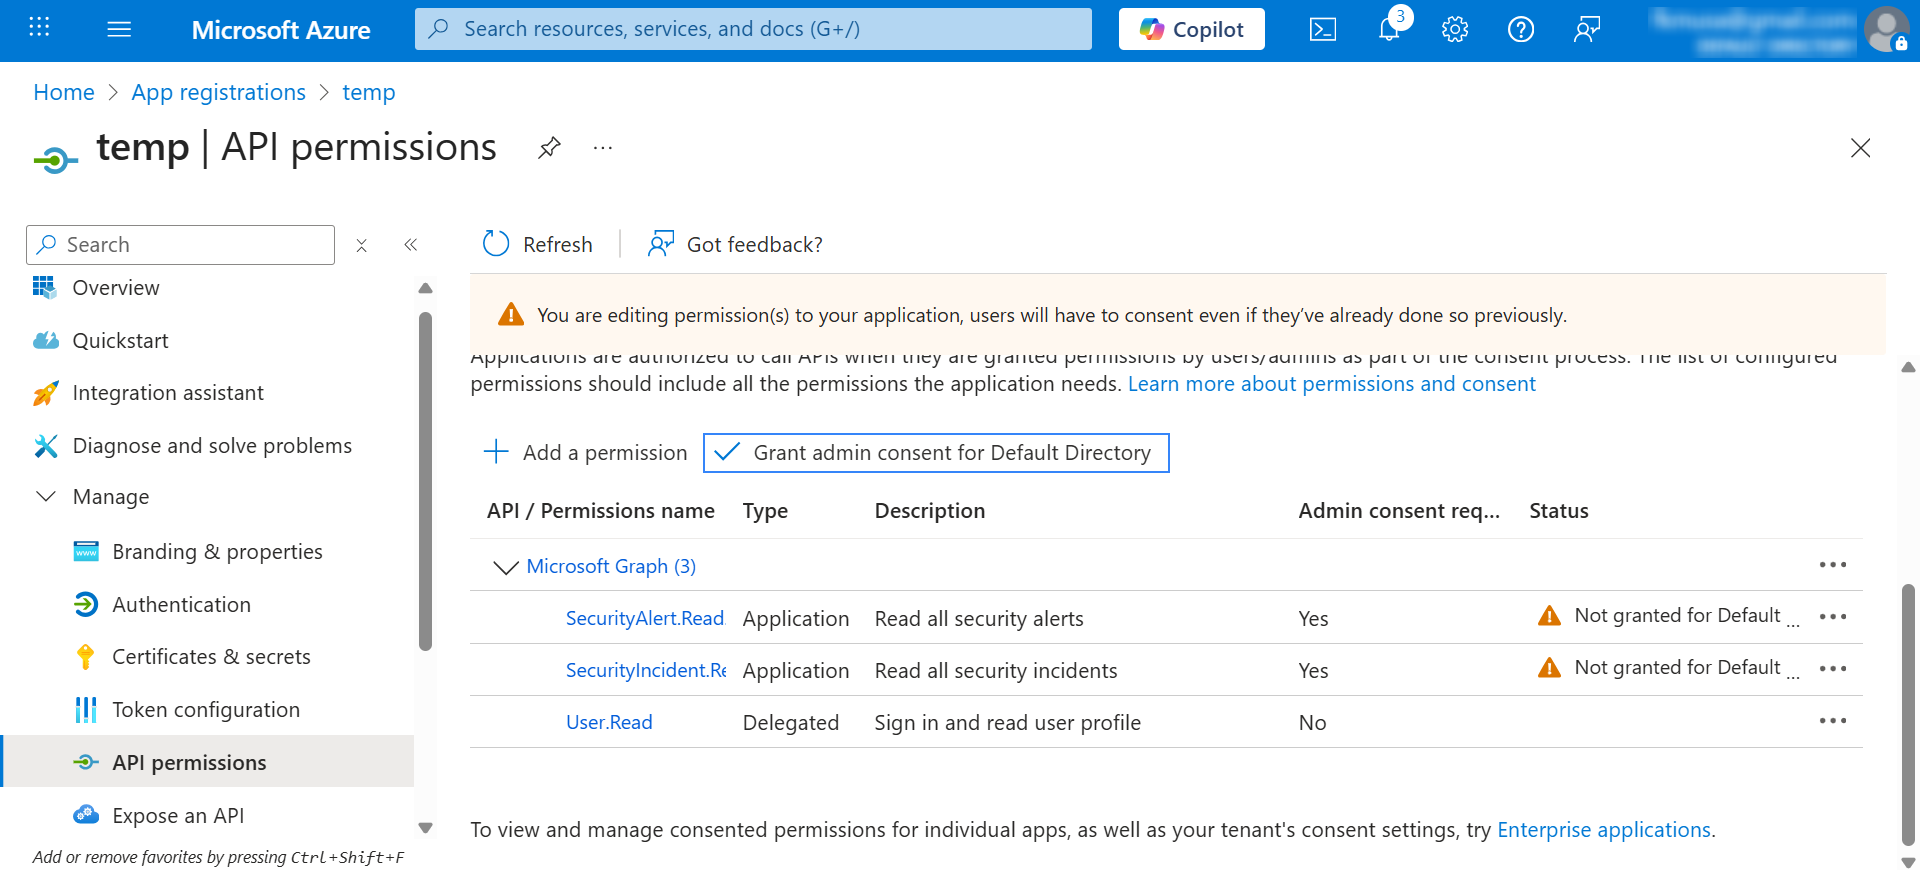
Task: Open the Enterprise applications link
Action: click(1603, 830)
